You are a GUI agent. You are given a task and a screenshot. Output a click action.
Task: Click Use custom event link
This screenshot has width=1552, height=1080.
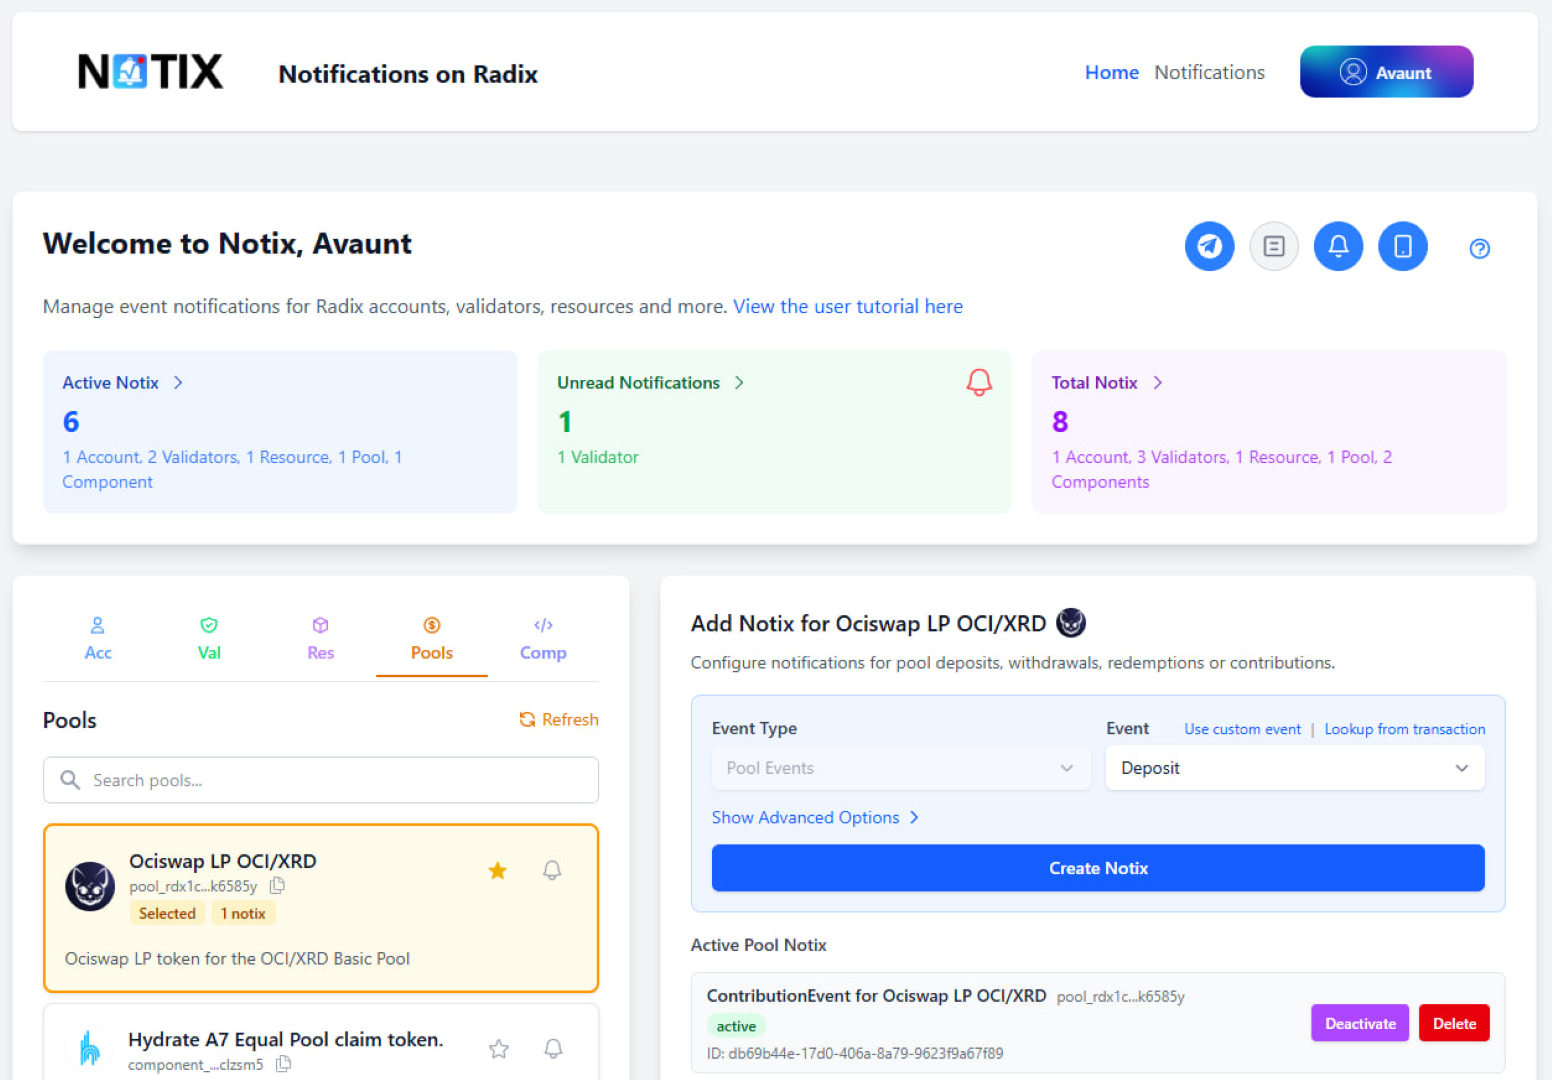(1242, 729)
